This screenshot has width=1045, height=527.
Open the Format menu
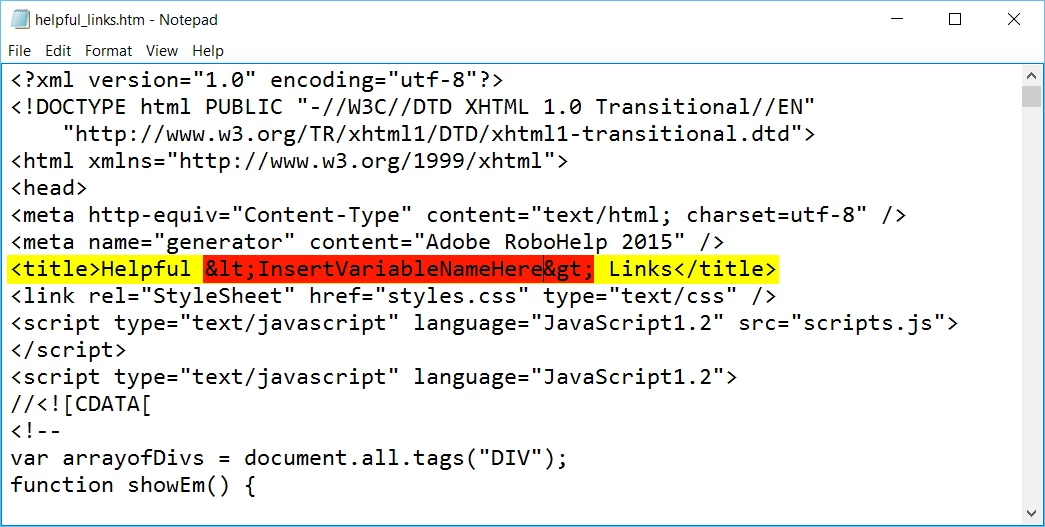pos(109,51)
